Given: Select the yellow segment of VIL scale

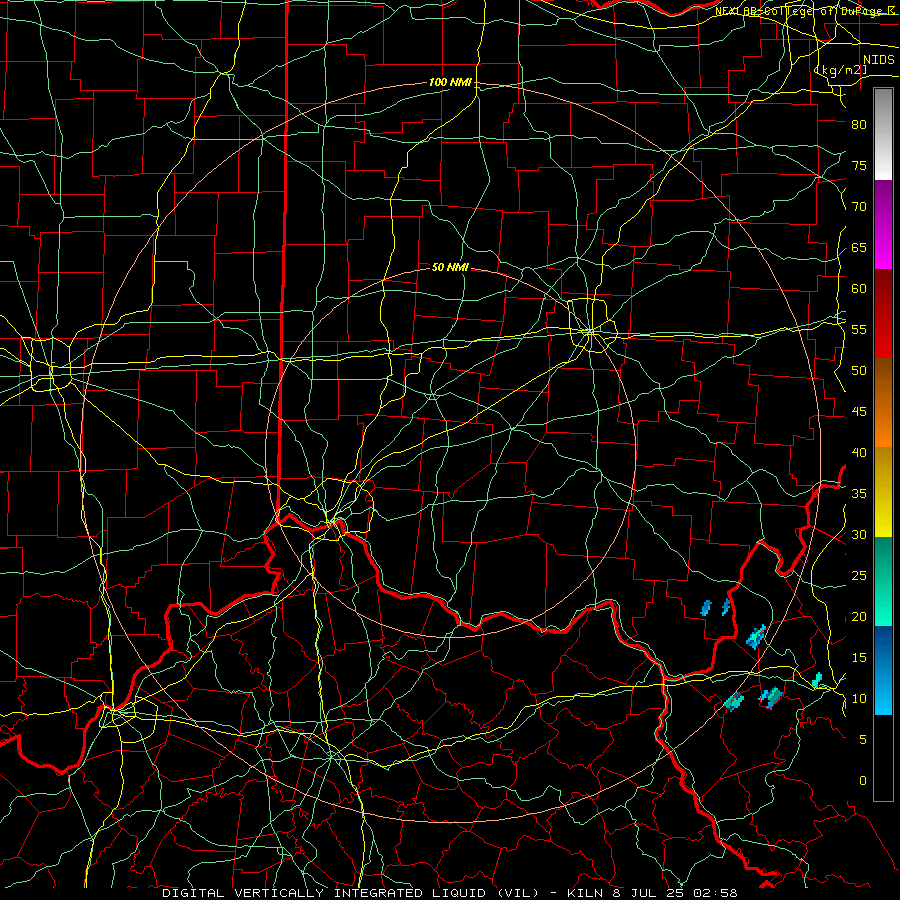Looking at the screenshot, I should coord(883,492).
